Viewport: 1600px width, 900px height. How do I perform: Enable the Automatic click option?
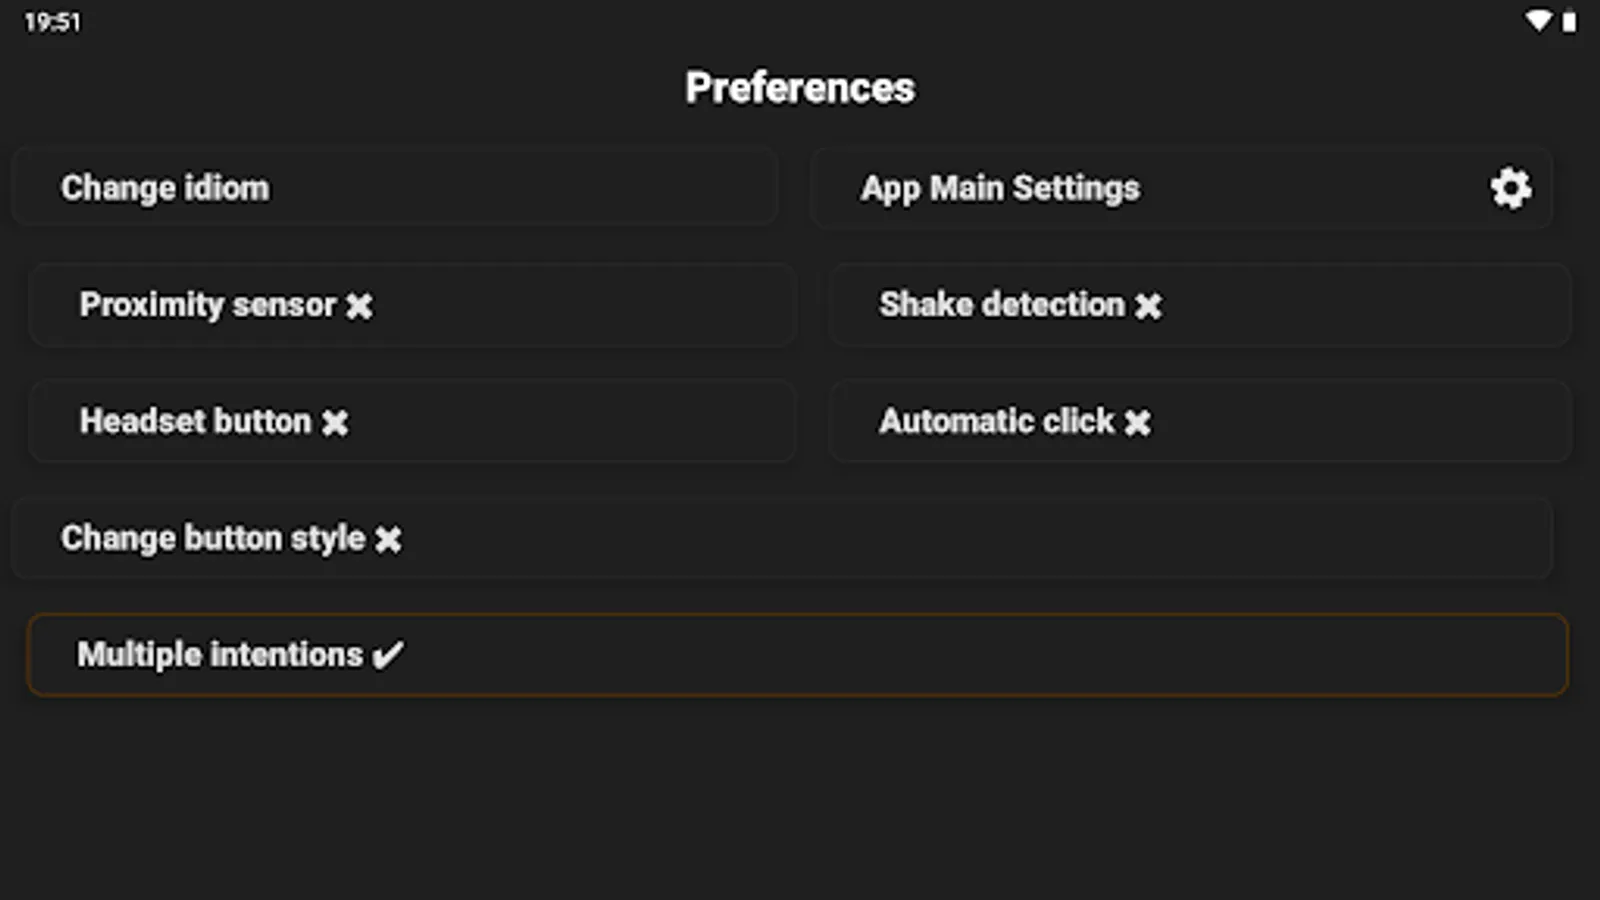1199,421
